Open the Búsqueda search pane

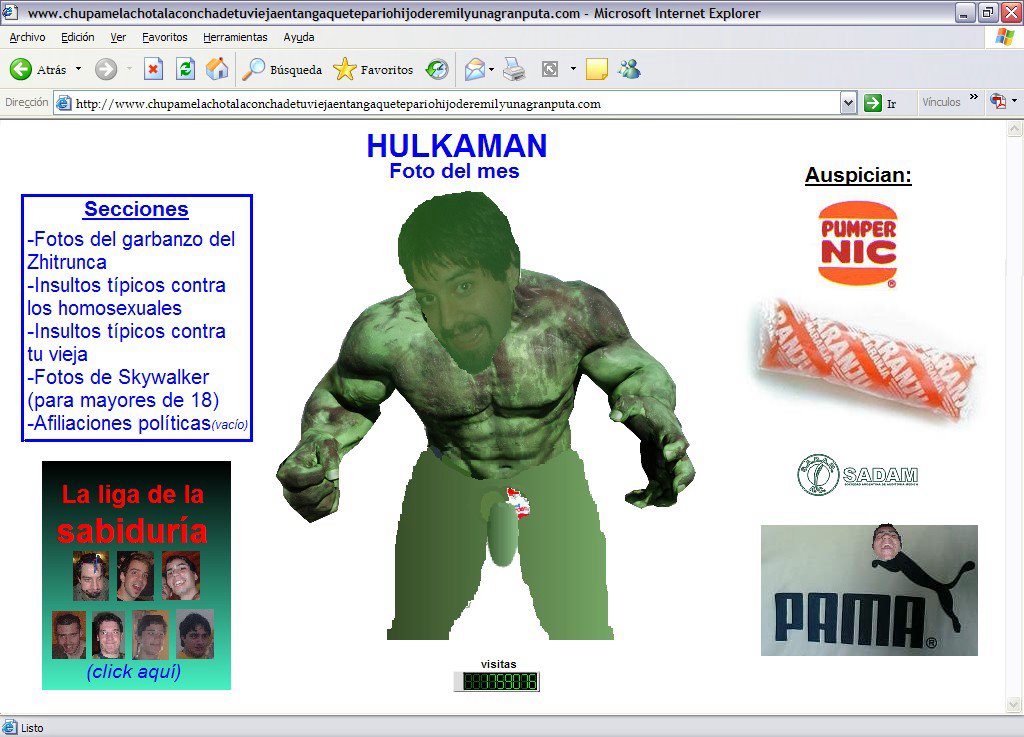(x=281, y=69)
